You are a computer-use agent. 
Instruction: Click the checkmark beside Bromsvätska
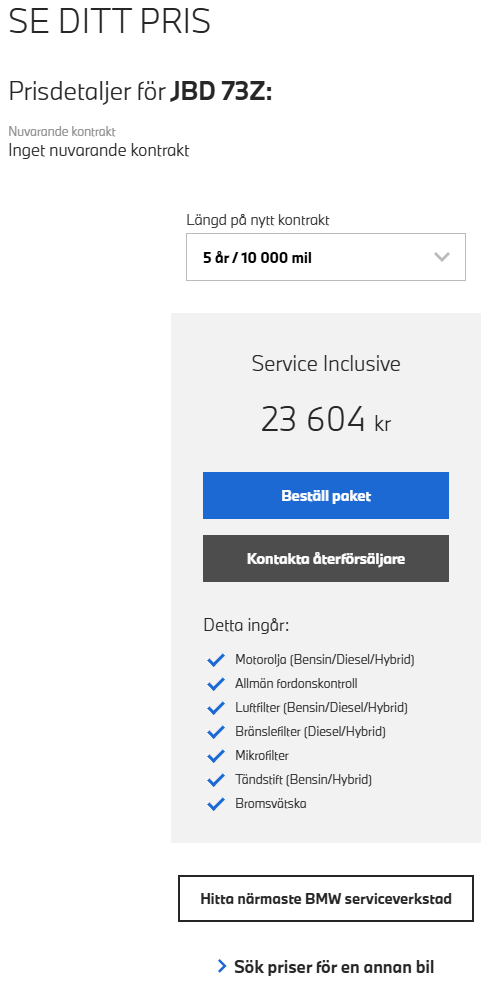point(216,804)
